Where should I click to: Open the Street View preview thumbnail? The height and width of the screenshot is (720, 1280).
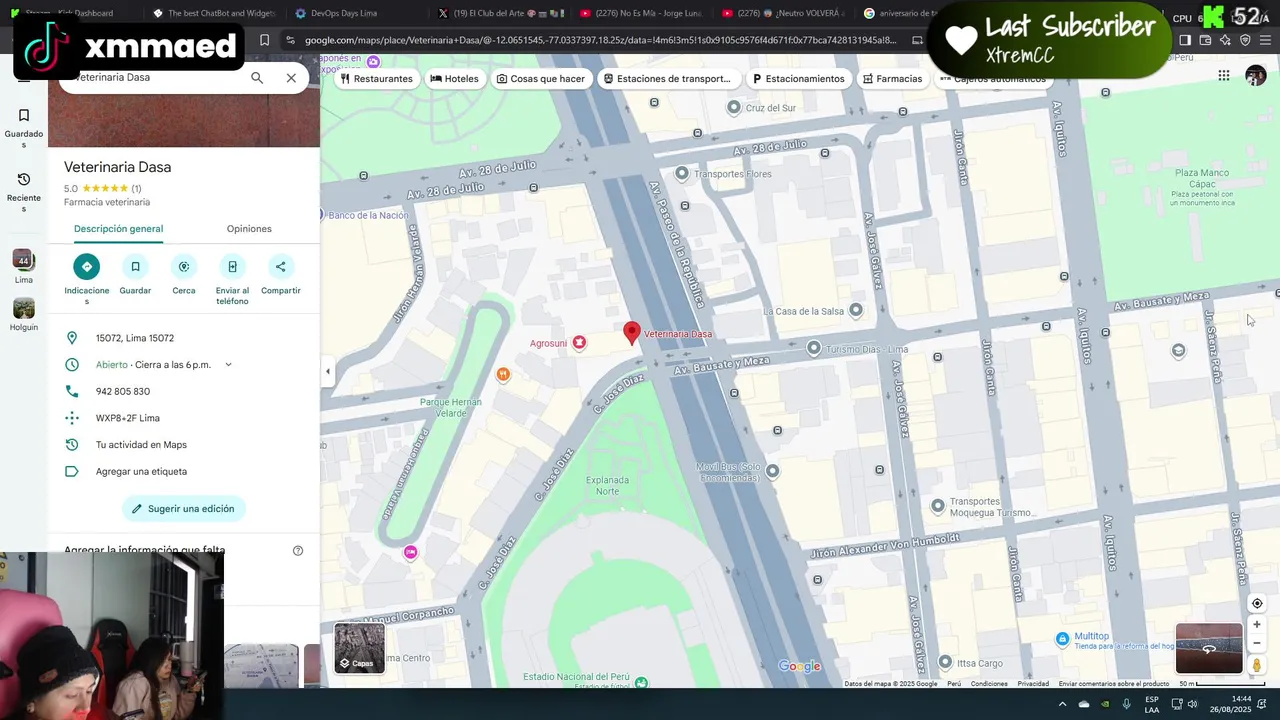pos(1209,649)
